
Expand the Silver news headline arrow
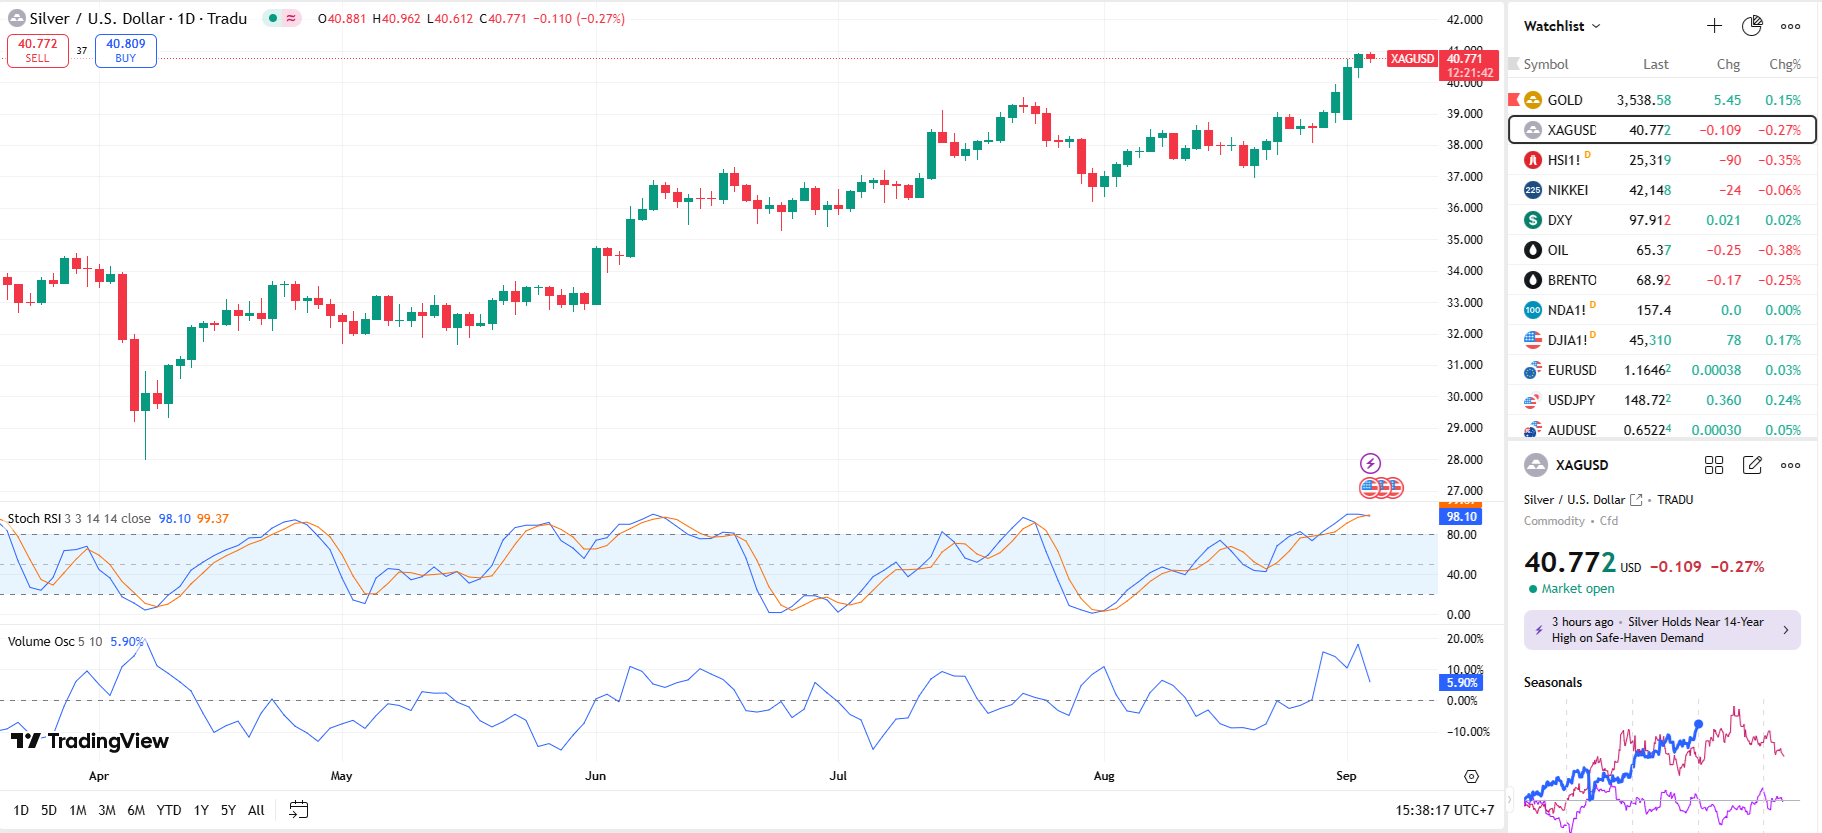[x=1786, y=630]
